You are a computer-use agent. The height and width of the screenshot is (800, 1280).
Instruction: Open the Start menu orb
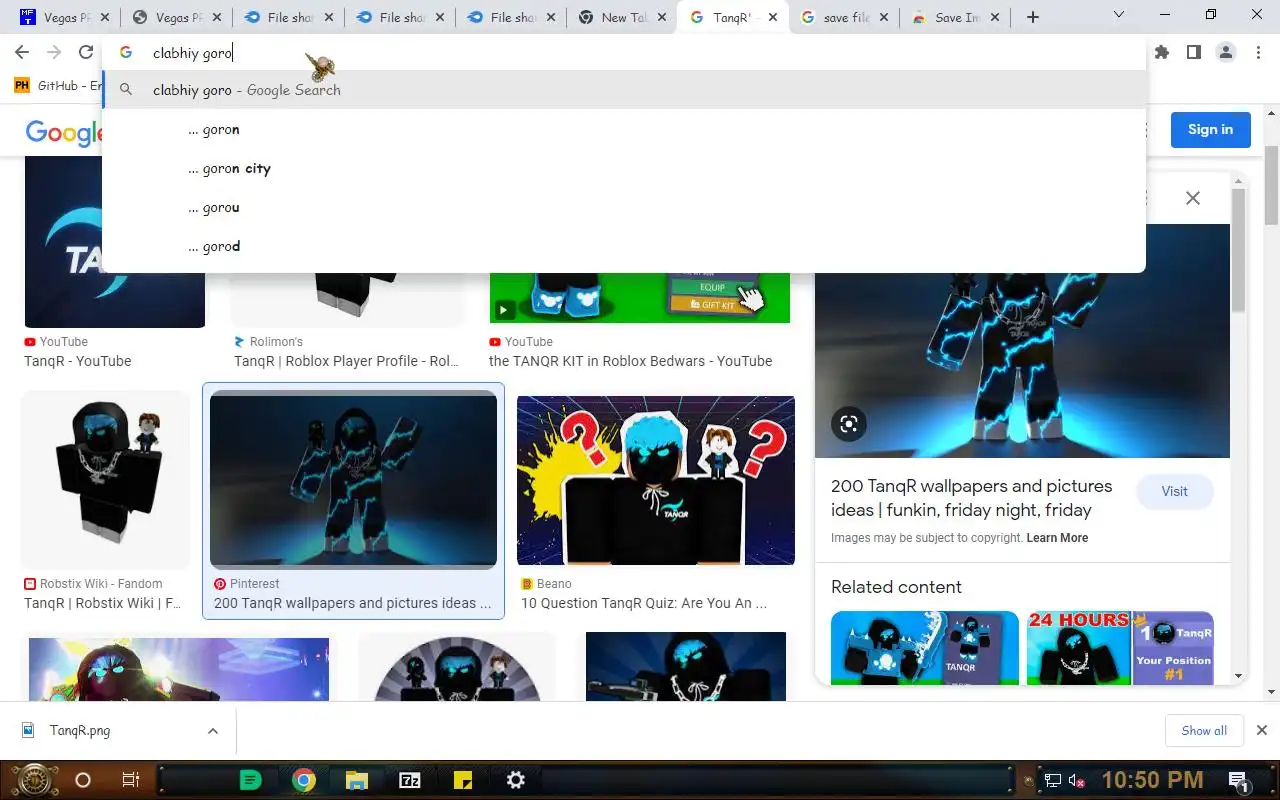[x=34, y=780]
